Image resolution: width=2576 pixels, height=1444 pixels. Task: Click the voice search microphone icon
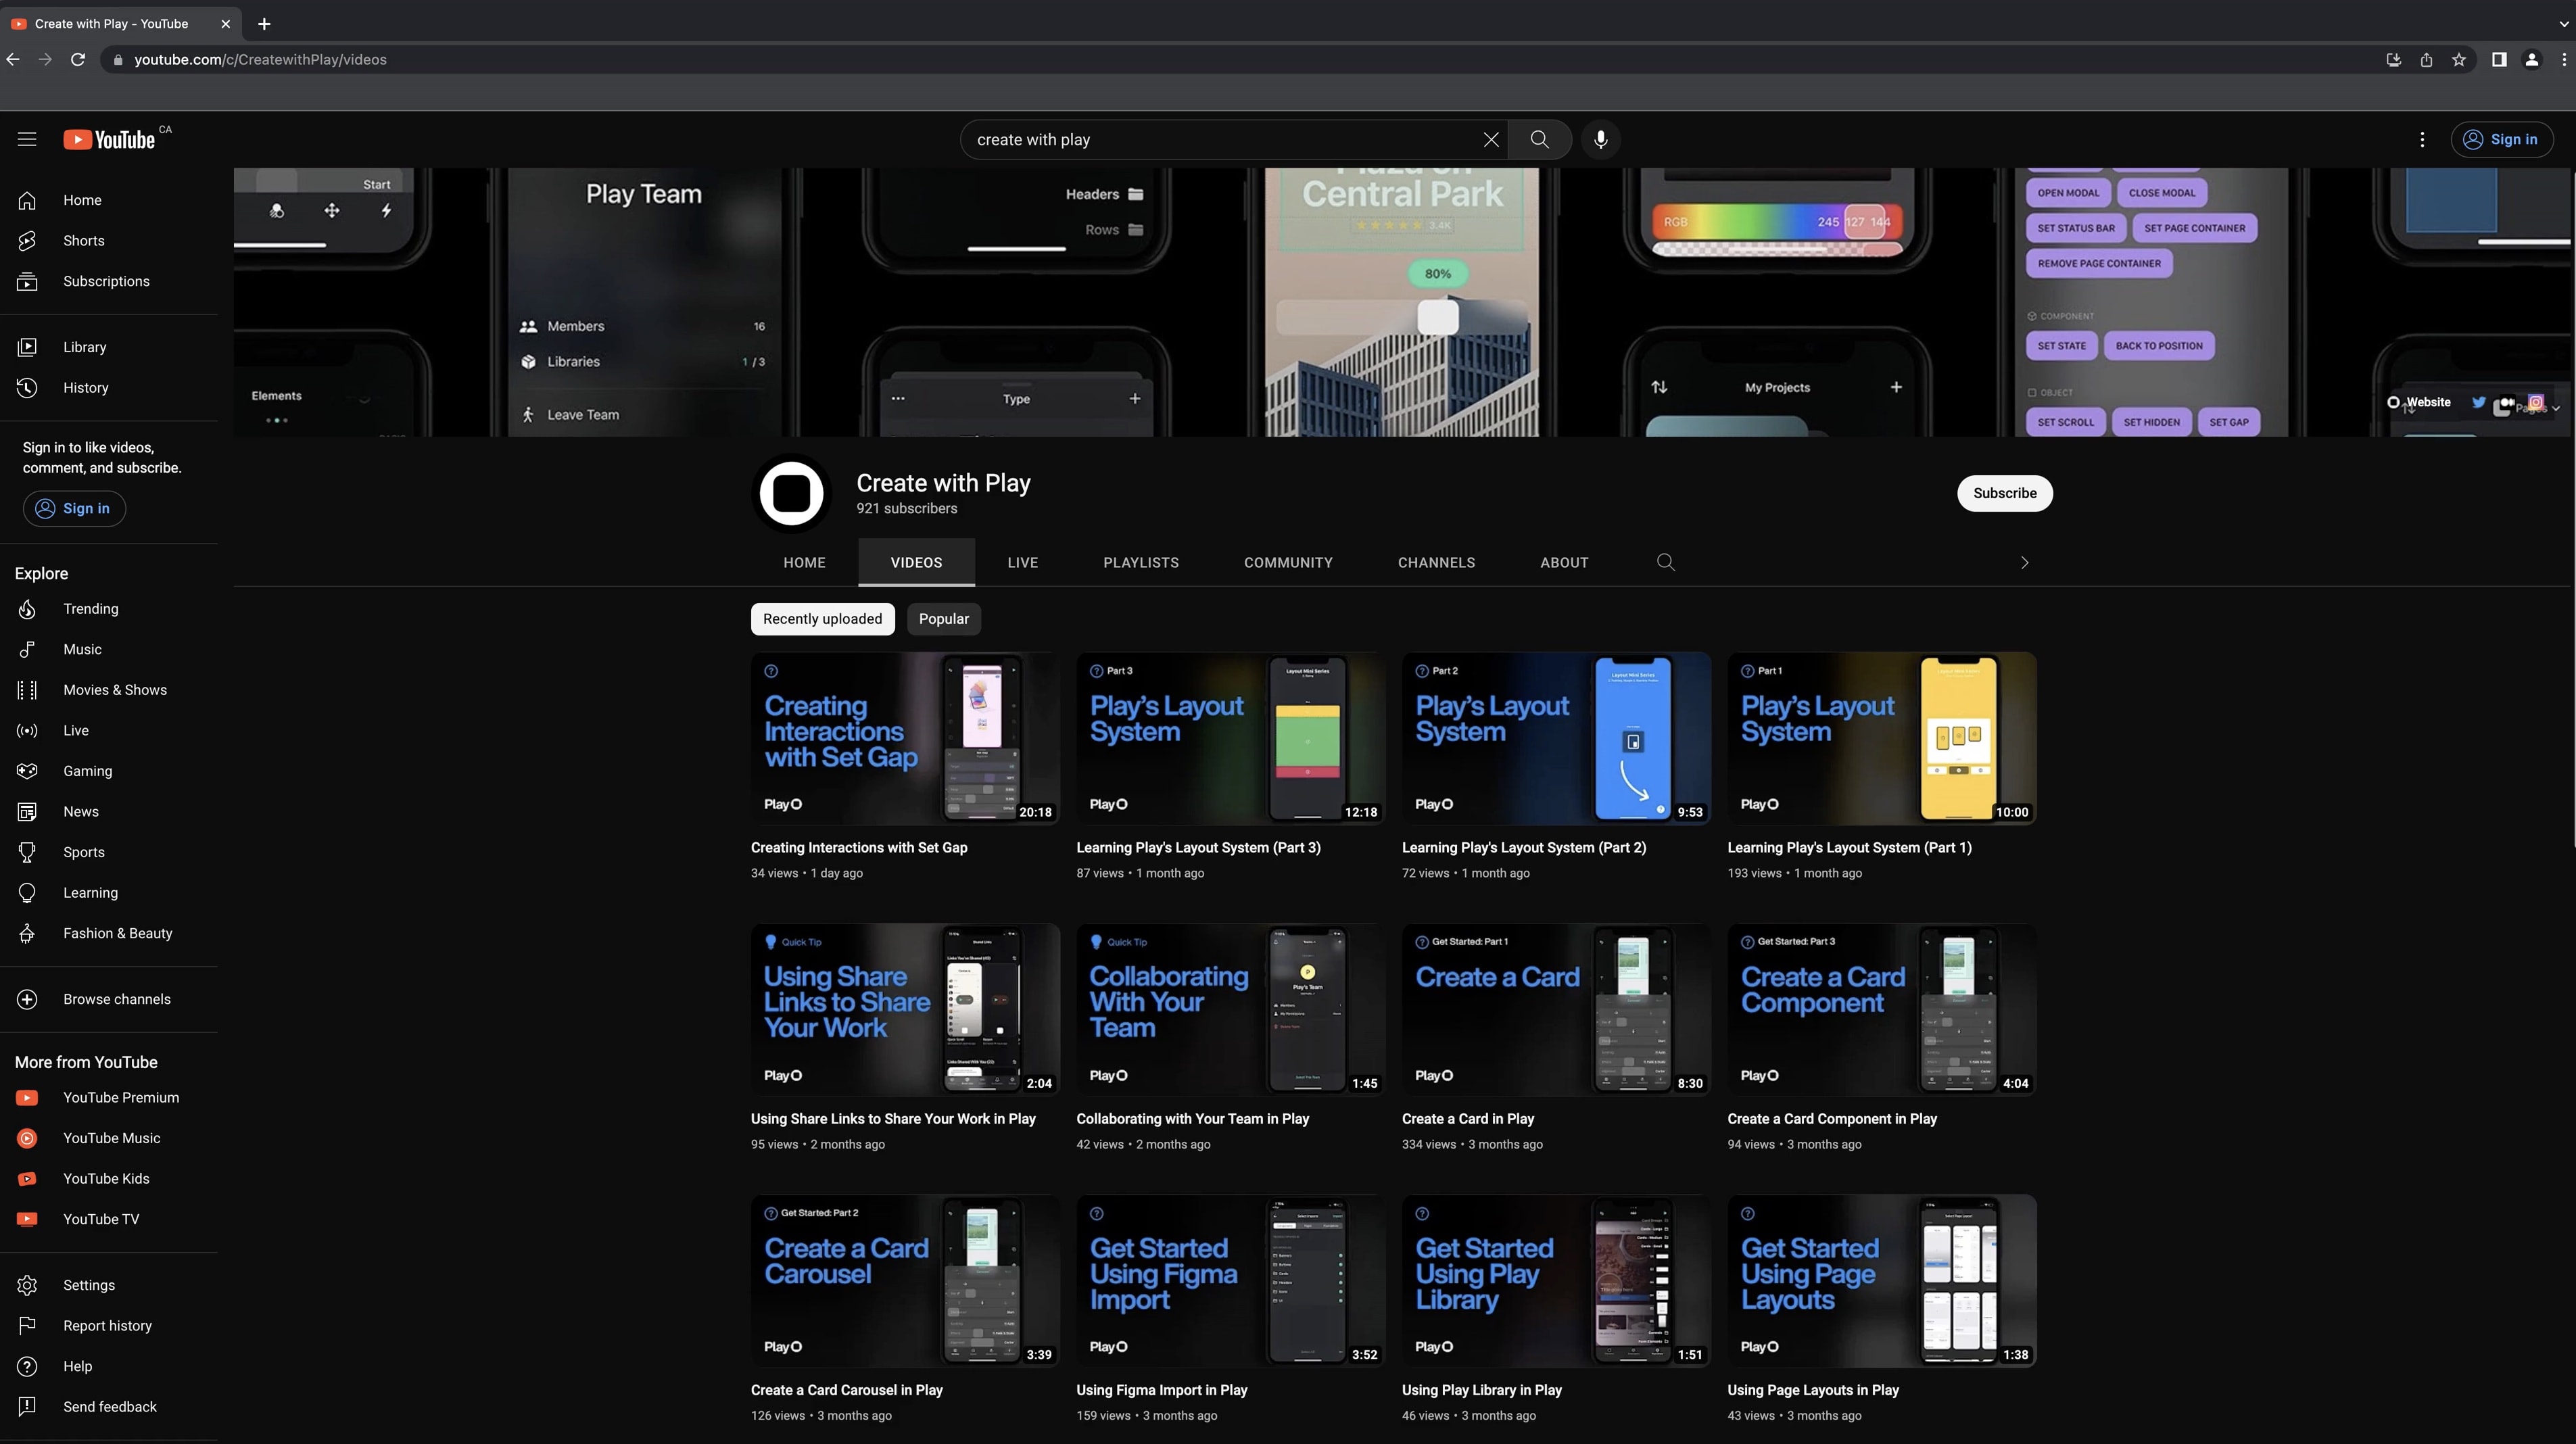(1600, 139)
